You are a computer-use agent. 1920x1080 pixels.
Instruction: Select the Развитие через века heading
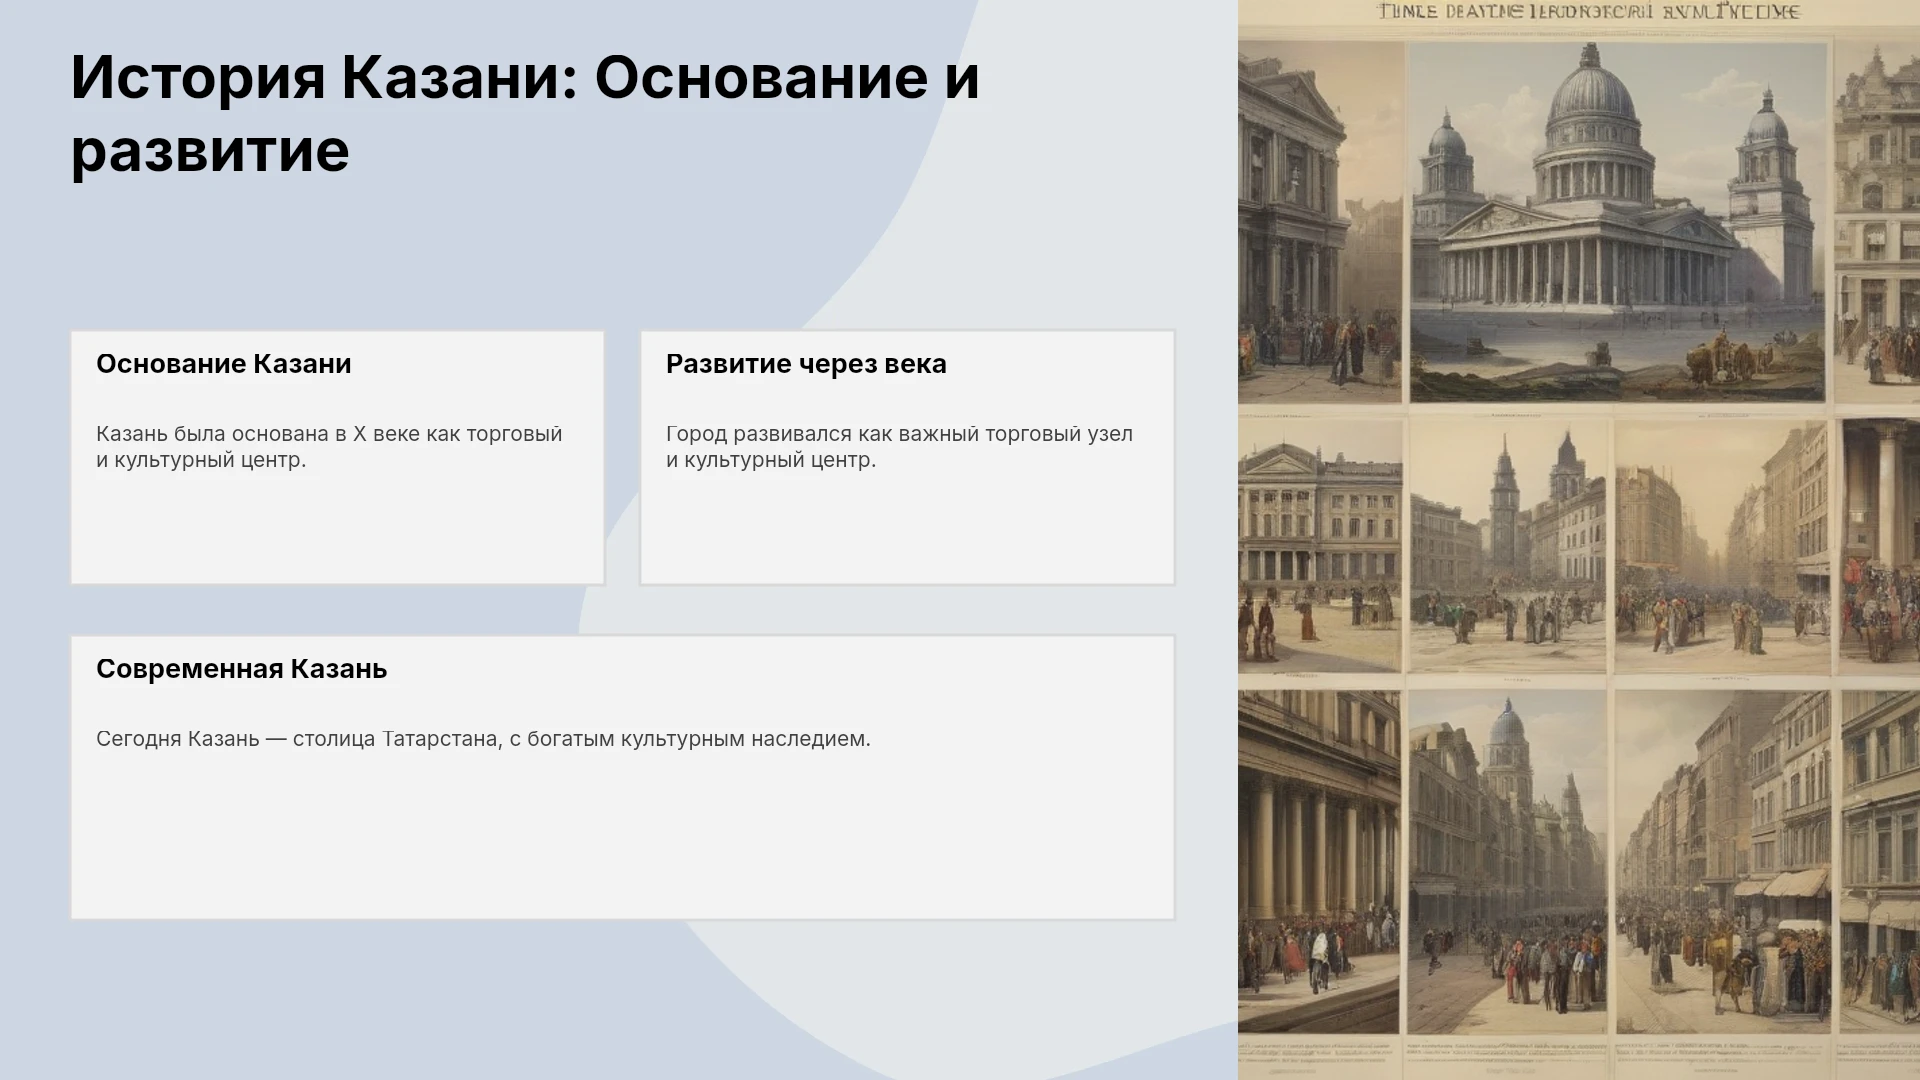(x=806, y=364)
